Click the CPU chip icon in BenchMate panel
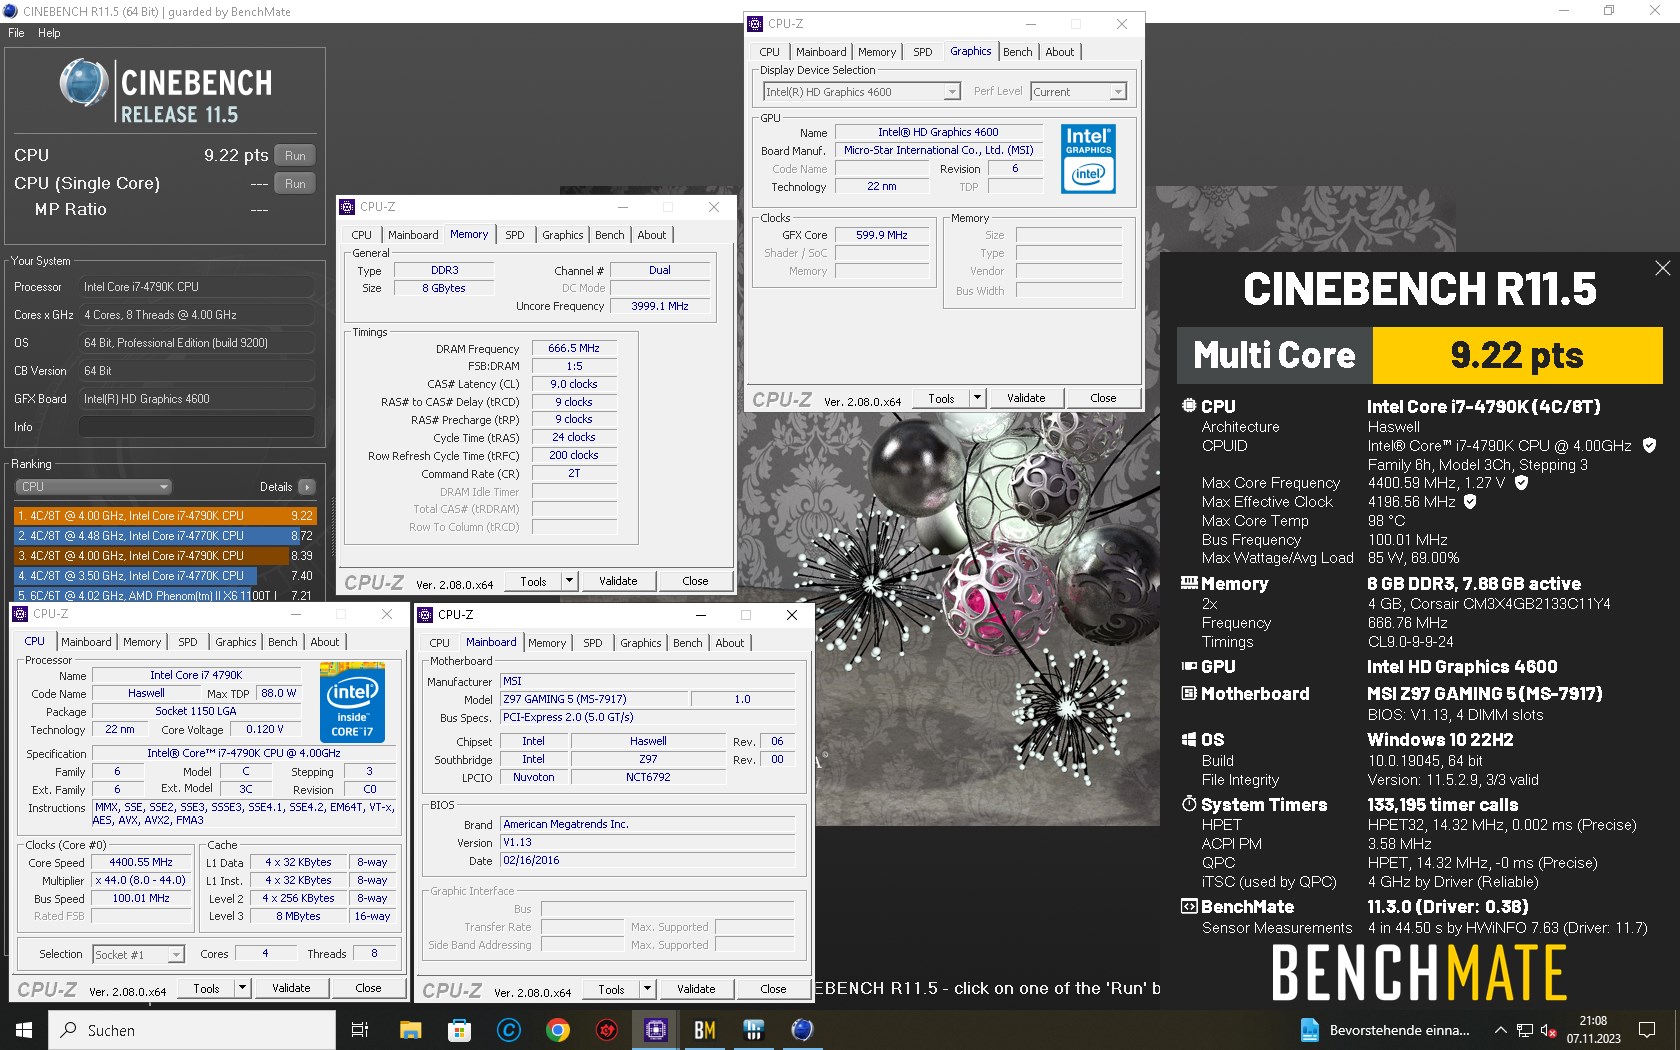Image resolution: width=1680 pixels, height=1050 pixels. pyautogui.click(x=1189, y=406)
